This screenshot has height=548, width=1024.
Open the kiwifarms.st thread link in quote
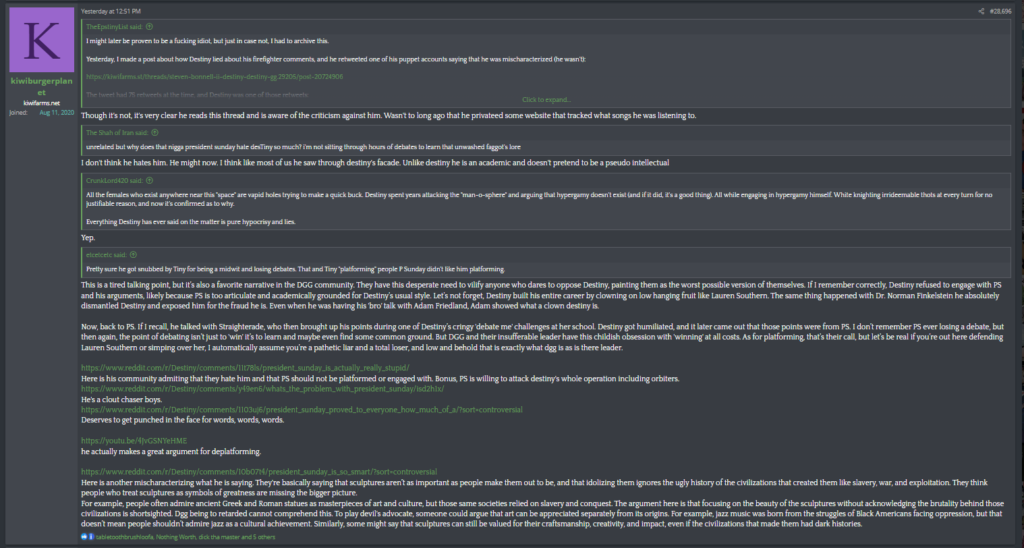pyautogui.click(x=214, y=76)
